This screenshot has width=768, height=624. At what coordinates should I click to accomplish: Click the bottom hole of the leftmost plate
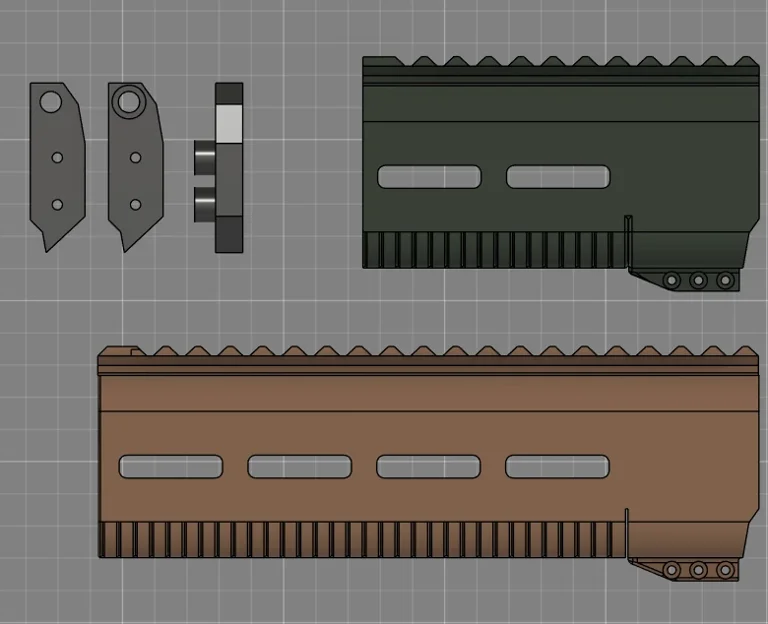click(x=57, y=204)
